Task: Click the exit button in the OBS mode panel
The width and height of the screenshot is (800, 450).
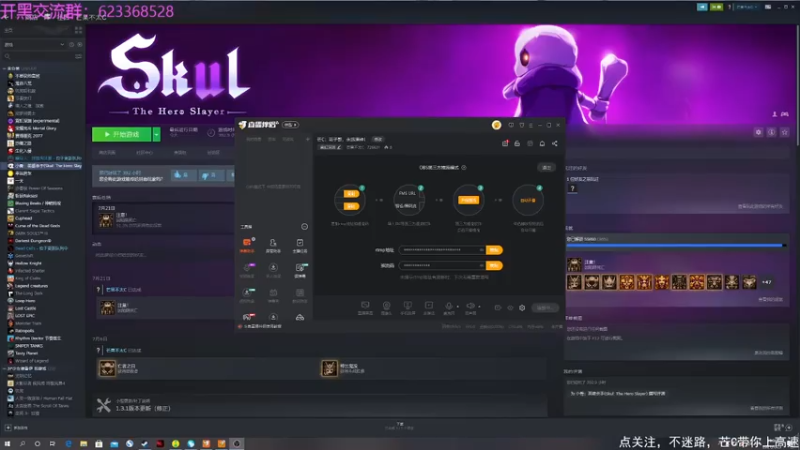Action: click(546, 167)
